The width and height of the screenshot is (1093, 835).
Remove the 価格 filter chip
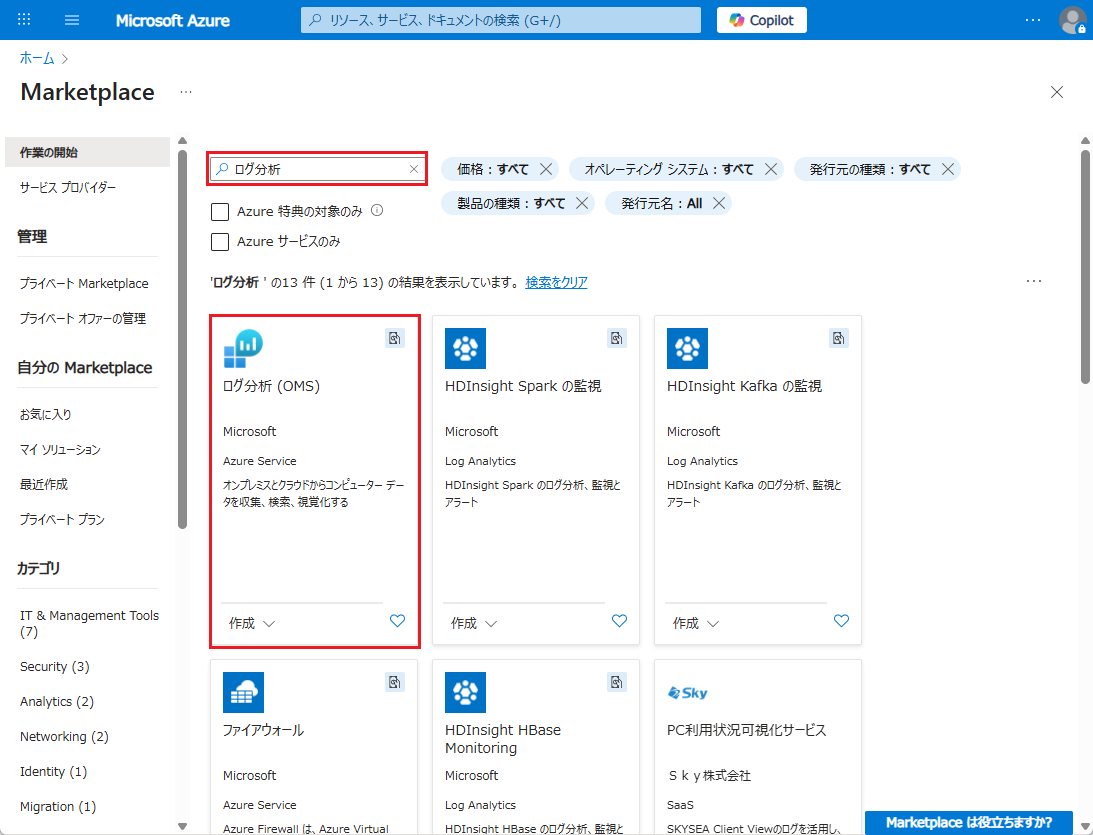click(546, 169)
